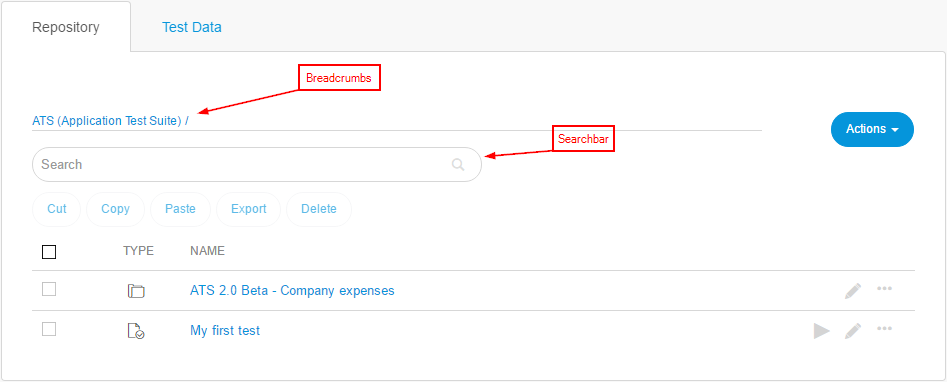
Task: Toggle the select-all checkbox in the header
Action: (49, 251)
